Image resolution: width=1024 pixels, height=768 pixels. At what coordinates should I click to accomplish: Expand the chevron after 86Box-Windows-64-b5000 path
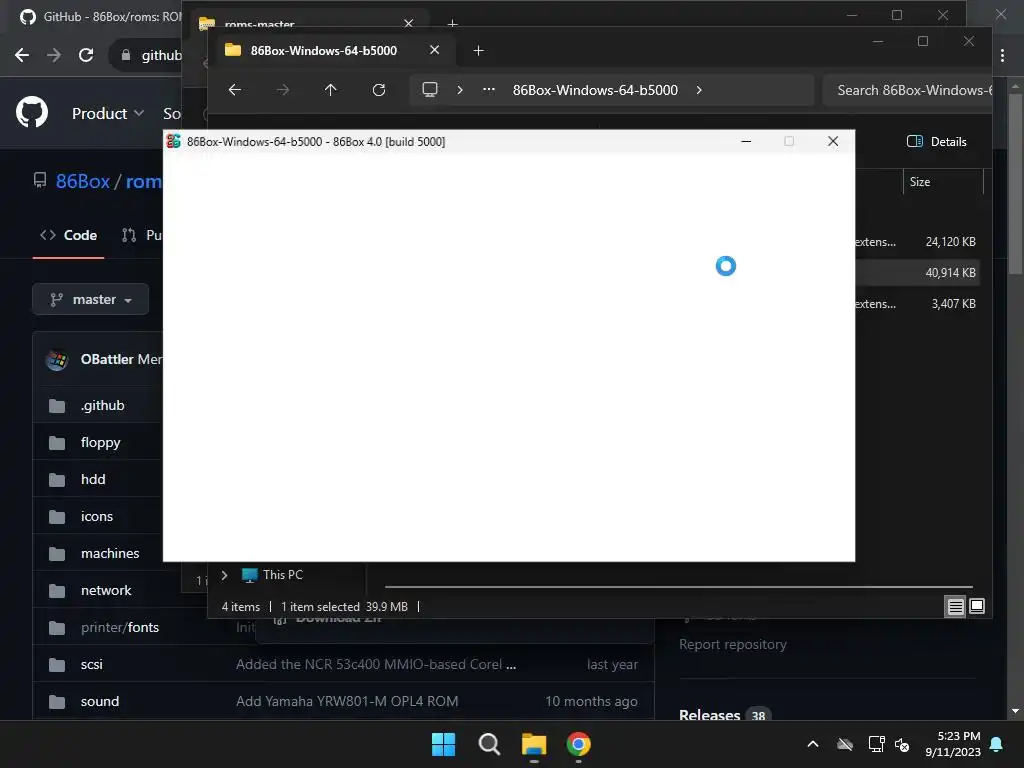click(699, 90)
